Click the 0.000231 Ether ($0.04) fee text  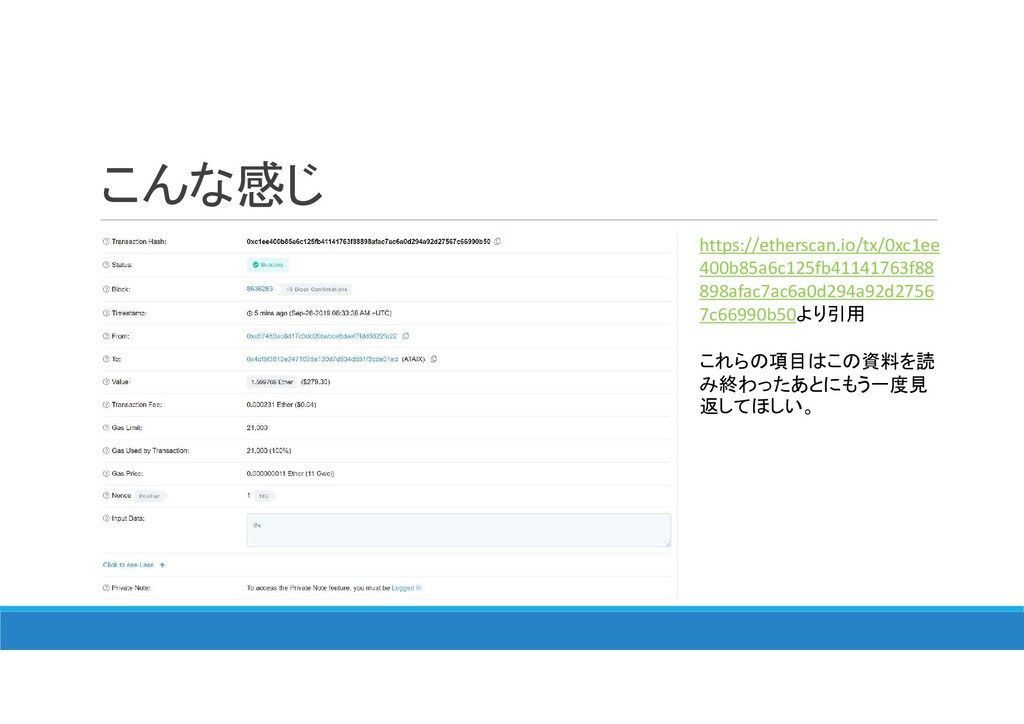[x=281, y=405]
